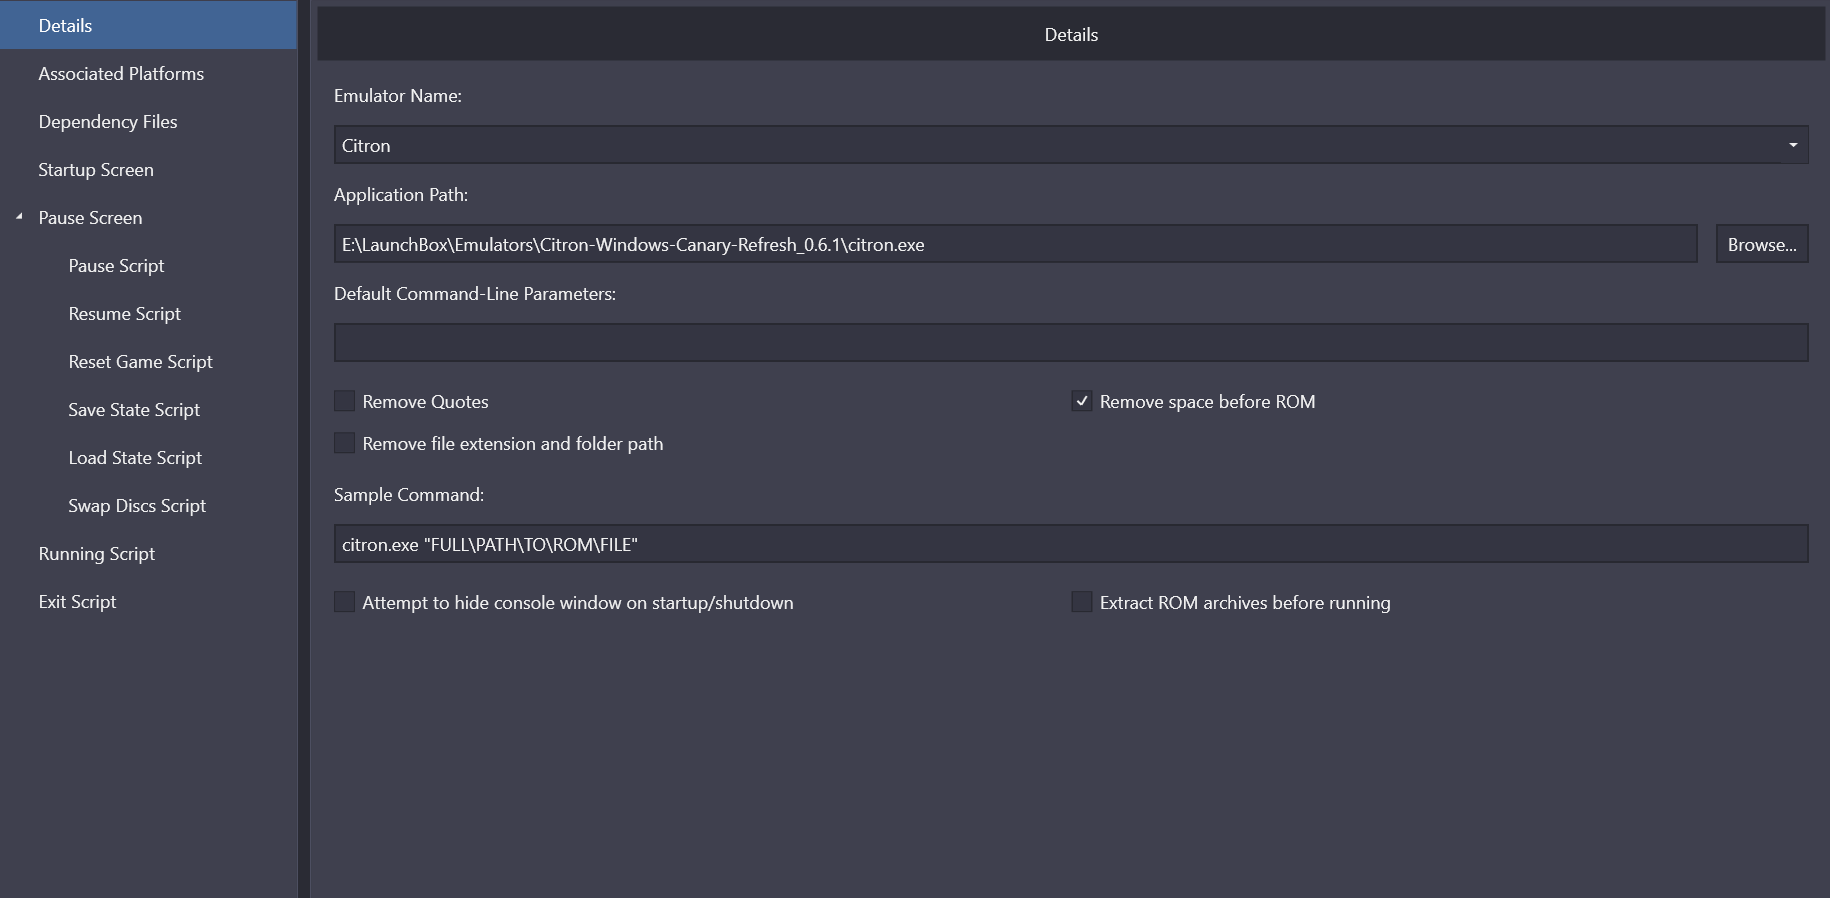Click the 'Sample Command:' label
This screenshot has width=1830, height=898.
[x=409, y=495]
